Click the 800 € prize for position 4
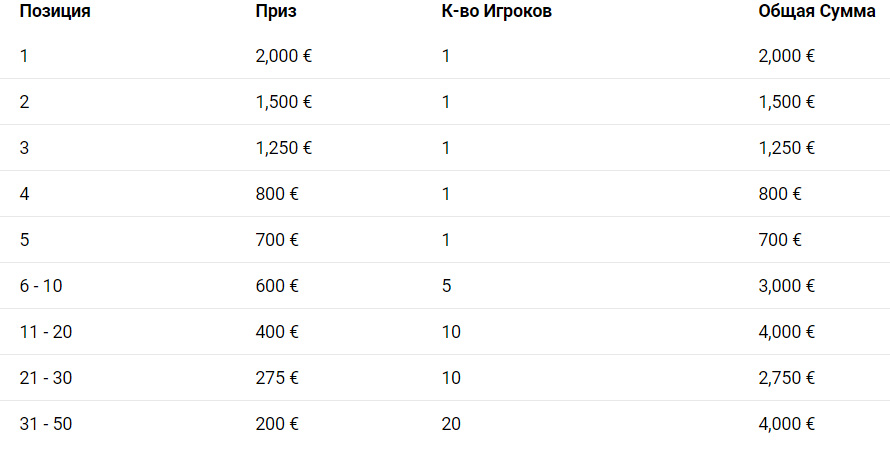The height and width of the screenshot is (457, 890). pos(277,194)
